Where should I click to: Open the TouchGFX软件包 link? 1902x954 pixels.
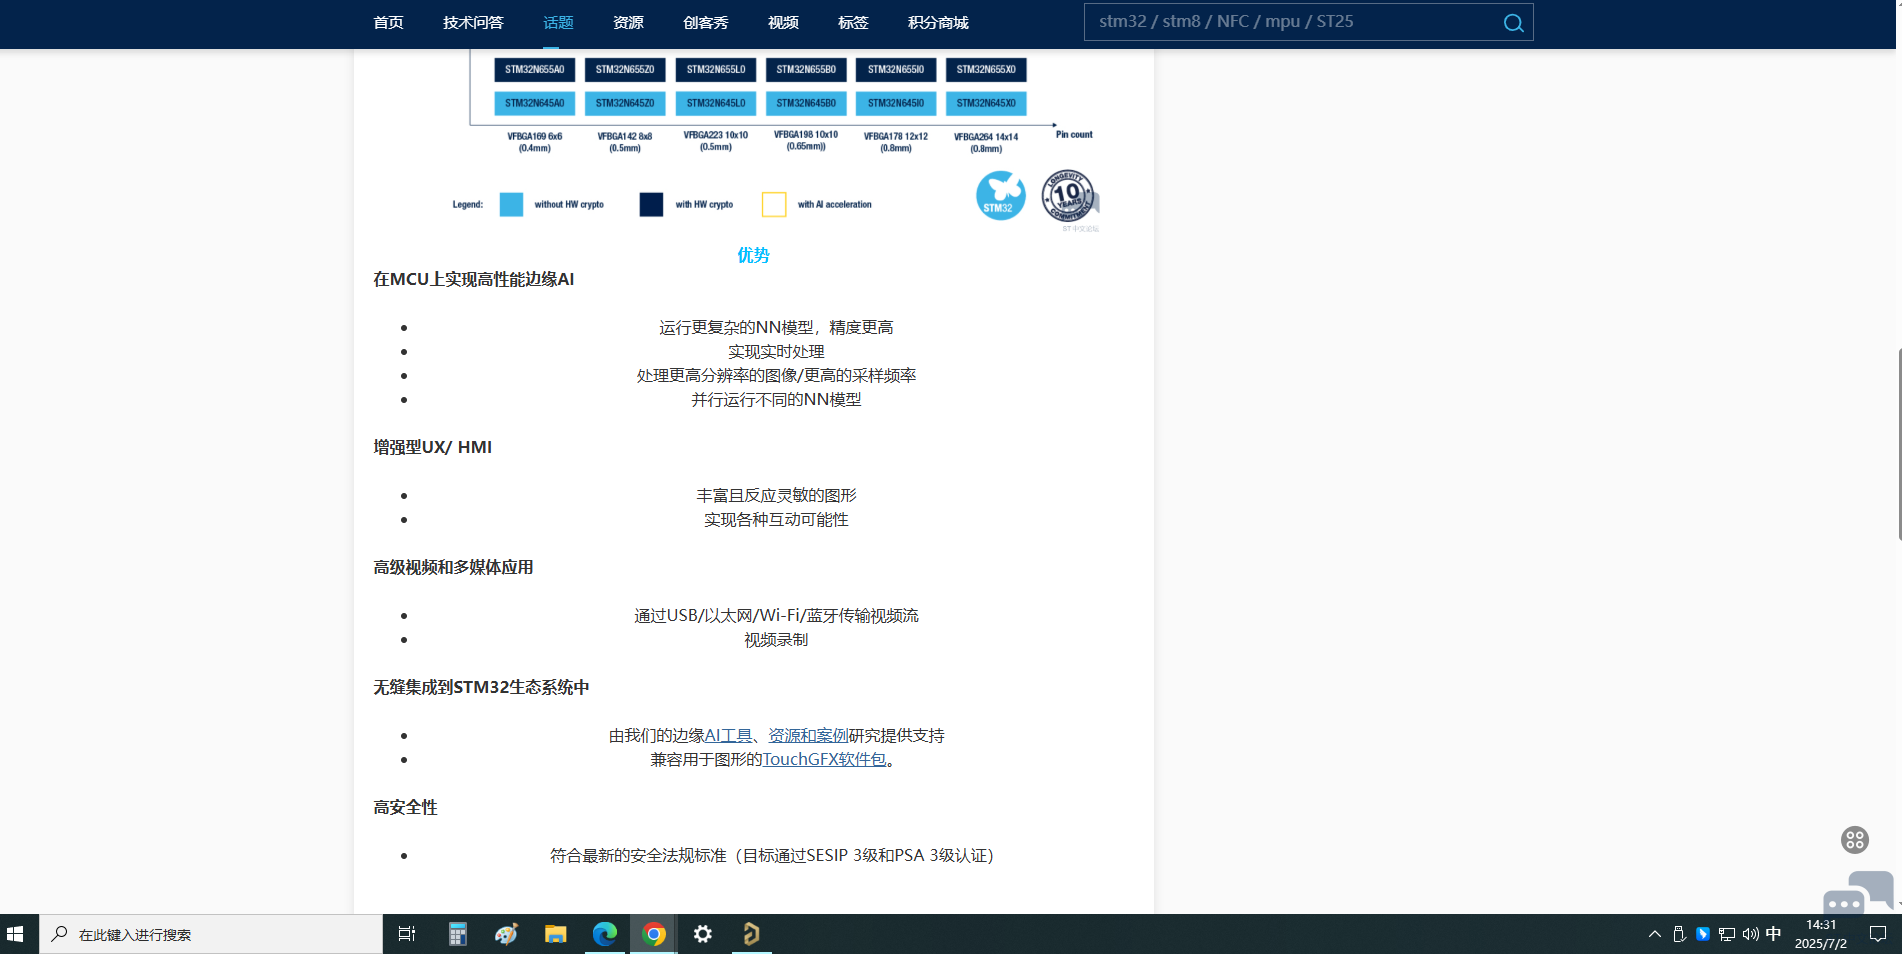pyautogui.click(x=824, y=759)
